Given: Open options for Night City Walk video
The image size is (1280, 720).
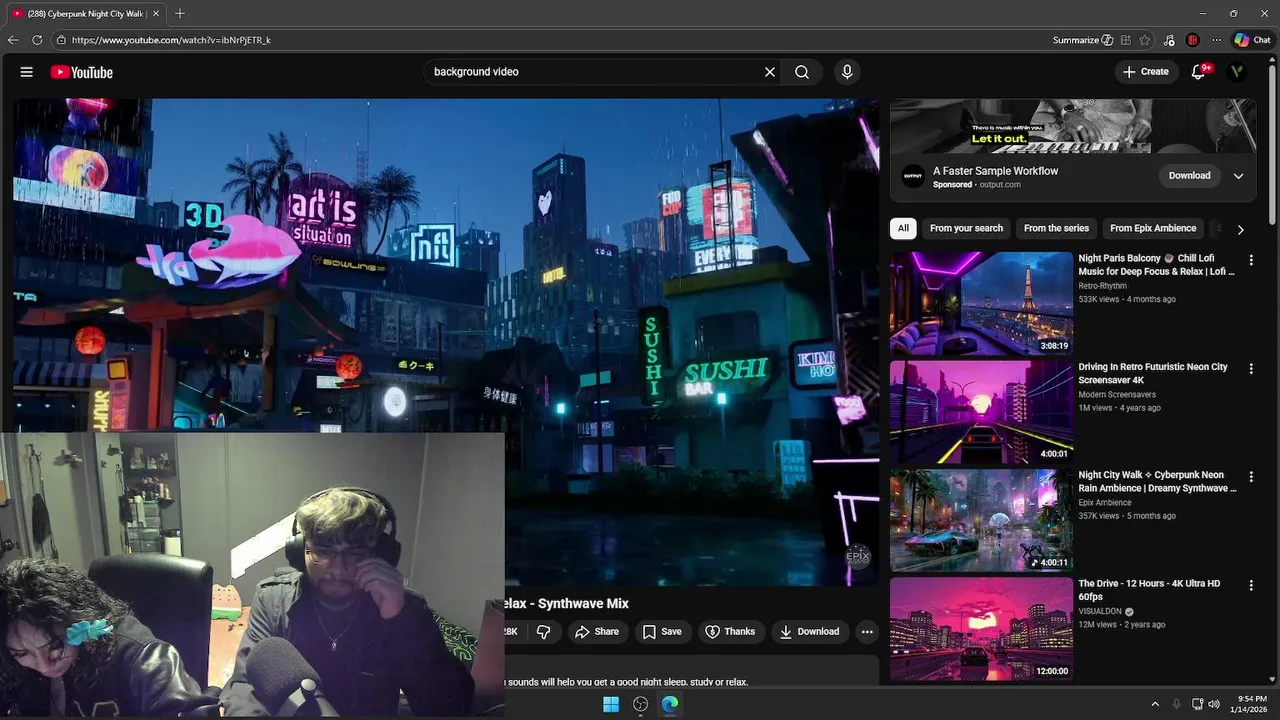Looking at the screenshot, I should [x=1250, y=477].
